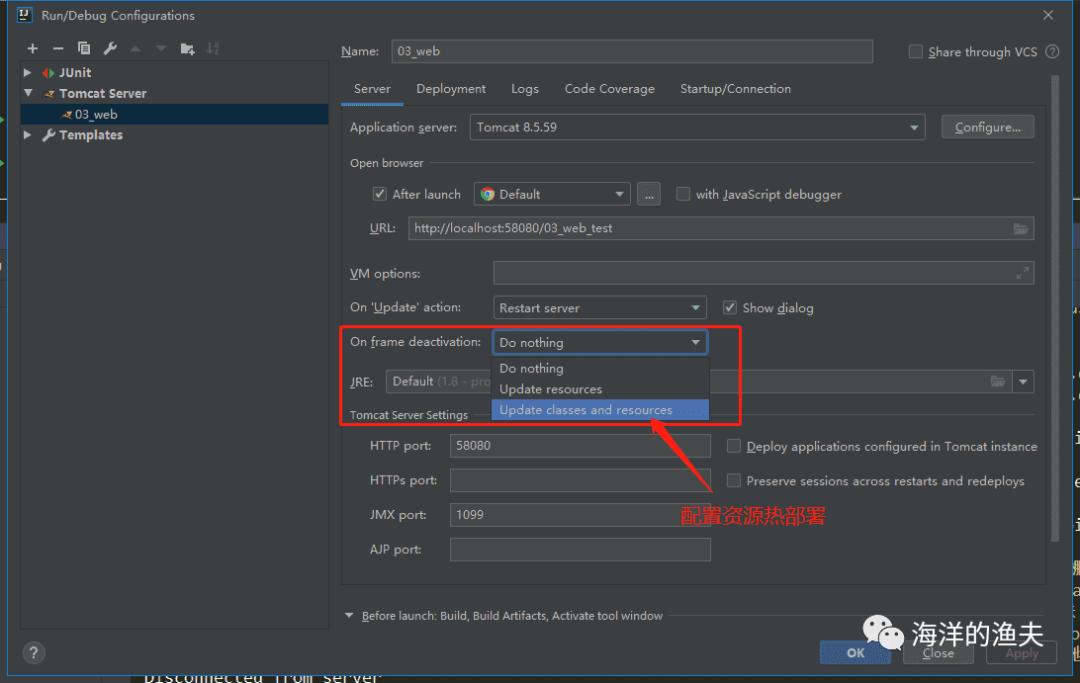Add a new configuration with the plus icon
1080x683 pixels.
coord(32,48)
